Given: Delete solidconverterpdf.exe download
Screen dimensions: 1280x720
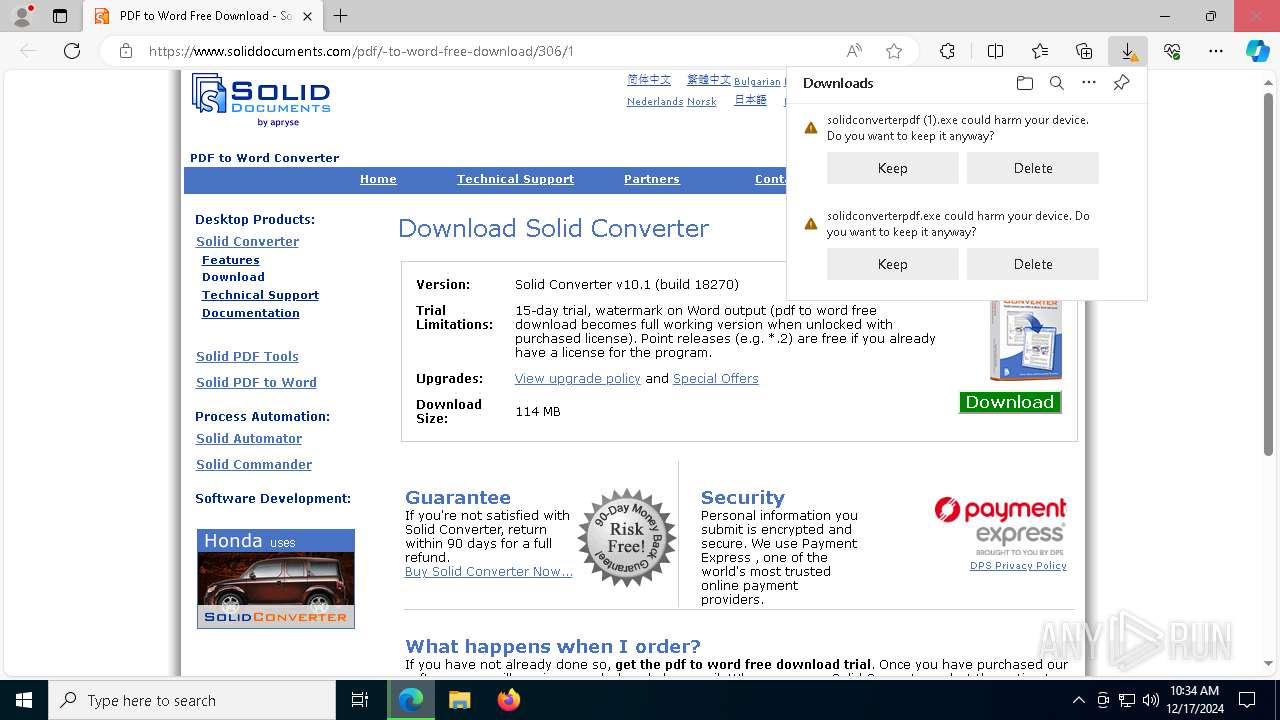Looking at the screenshot, I should [1032, 264].
